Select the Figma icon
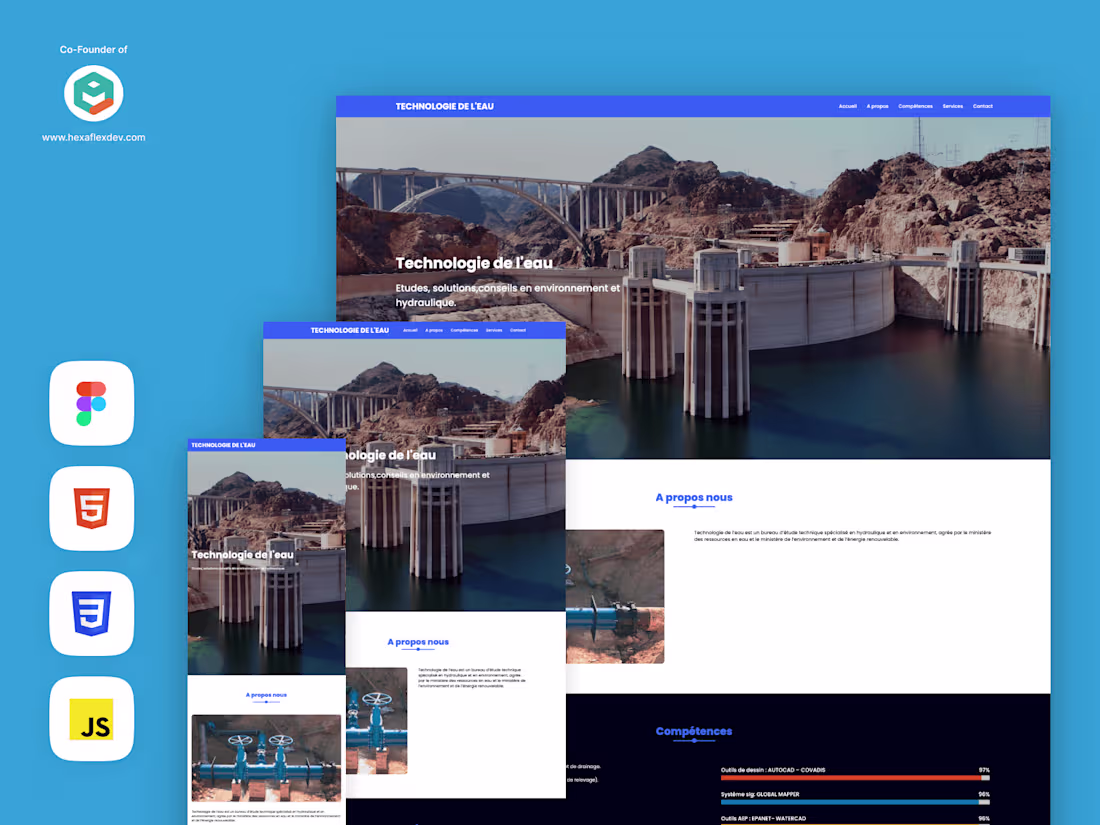Image resolution: width=1100 pixels, height=825 pixels. coord(91,403)
